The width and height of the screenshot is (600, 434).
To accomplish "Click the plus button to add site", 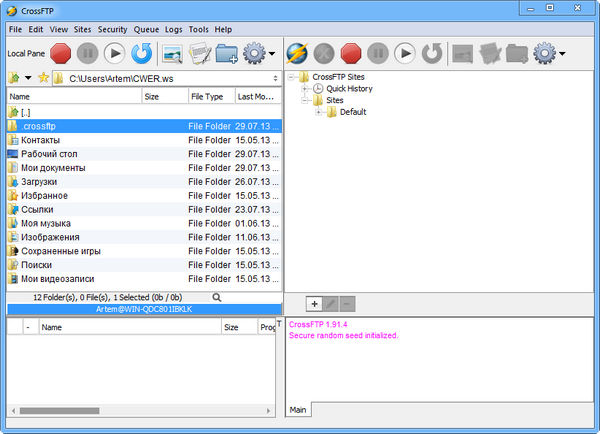I will point(315,303).
